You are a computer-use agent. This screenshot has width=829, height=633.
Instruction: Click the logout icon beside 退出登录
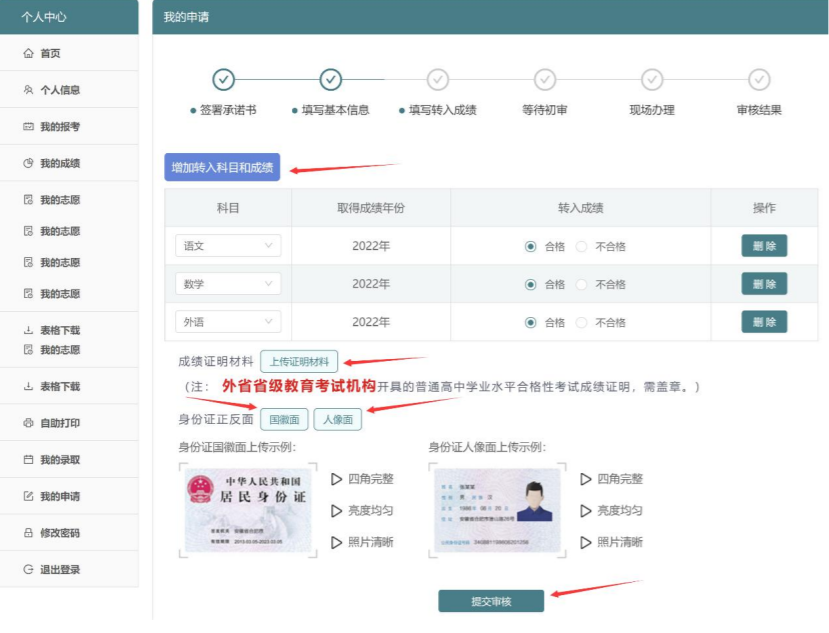28,569
